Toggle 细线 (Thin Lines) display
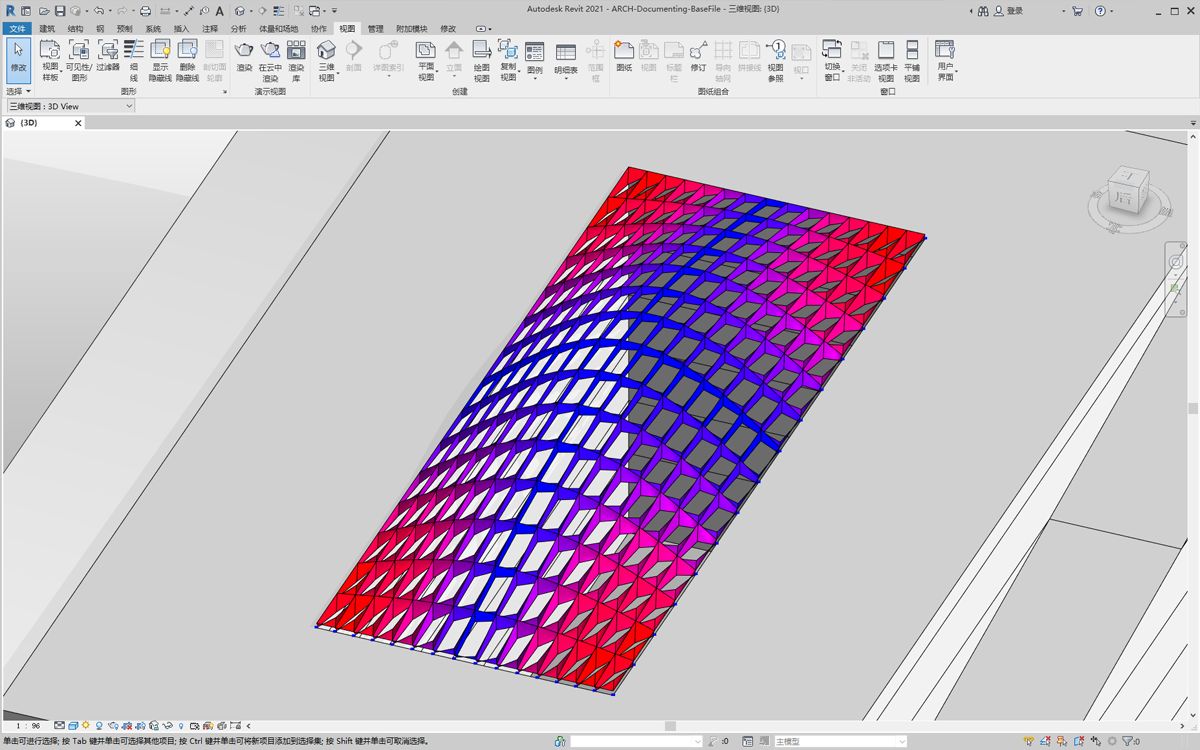Viewport: 1200px width, 750px height. click(134, 59)
